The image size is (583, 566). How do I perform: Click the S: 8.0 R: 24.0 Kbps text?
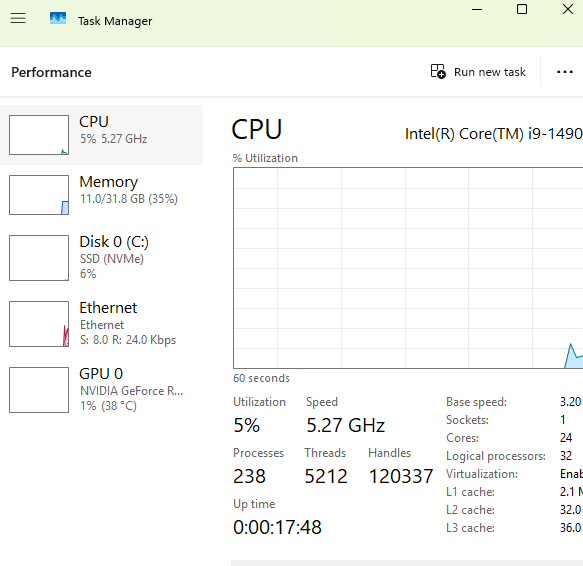pos(128,340)
